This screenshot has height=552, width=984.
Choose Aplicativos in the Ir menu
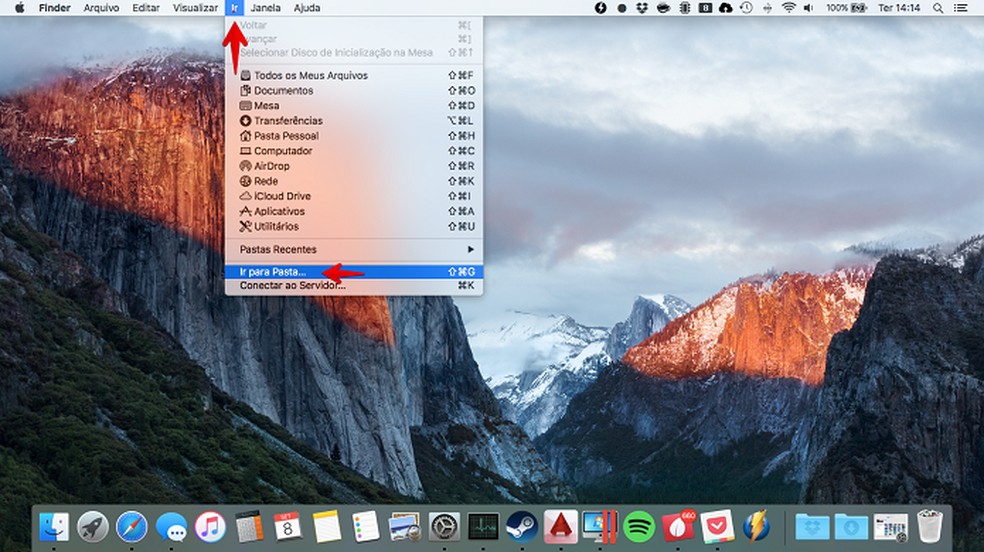(x=354, y=211)
